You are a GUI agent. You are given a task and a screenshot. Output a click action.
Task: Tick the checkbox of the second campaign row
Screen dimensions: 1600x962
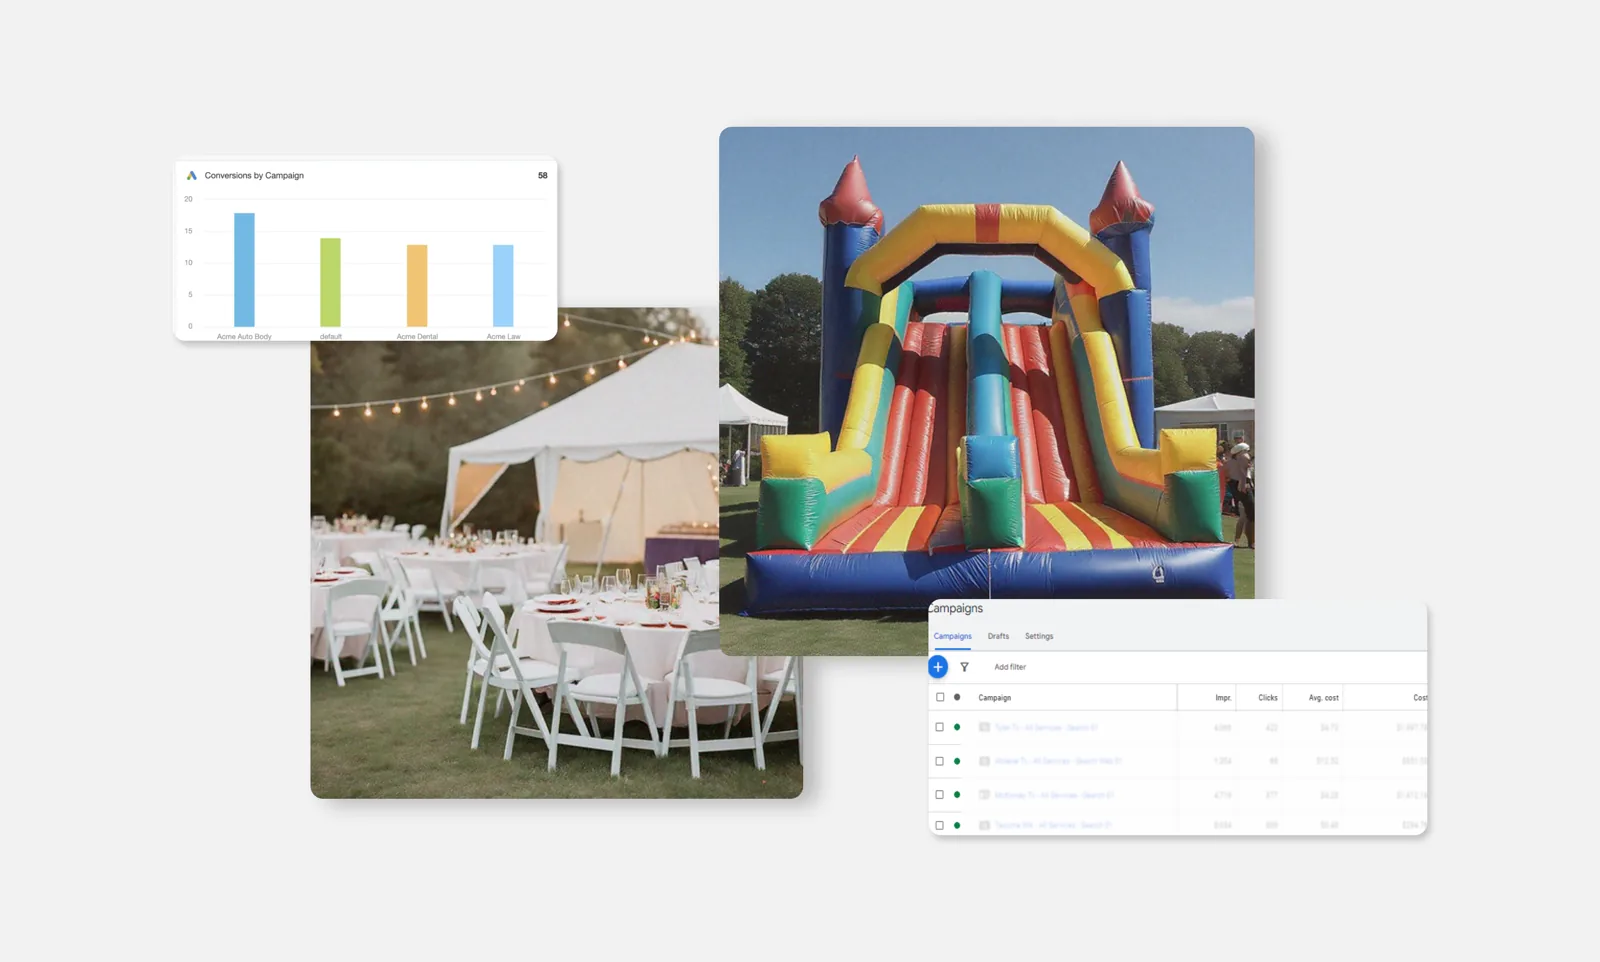pyautogui.click(x=939, y=761)
